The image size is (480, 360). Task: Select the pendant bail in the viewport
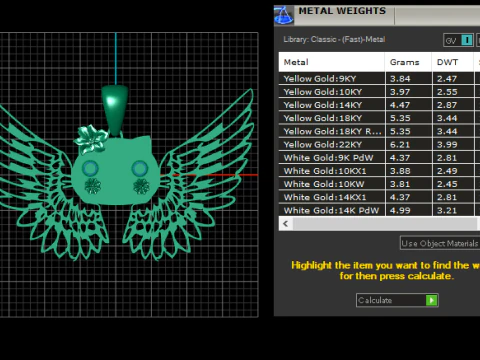tap(115, 110)
